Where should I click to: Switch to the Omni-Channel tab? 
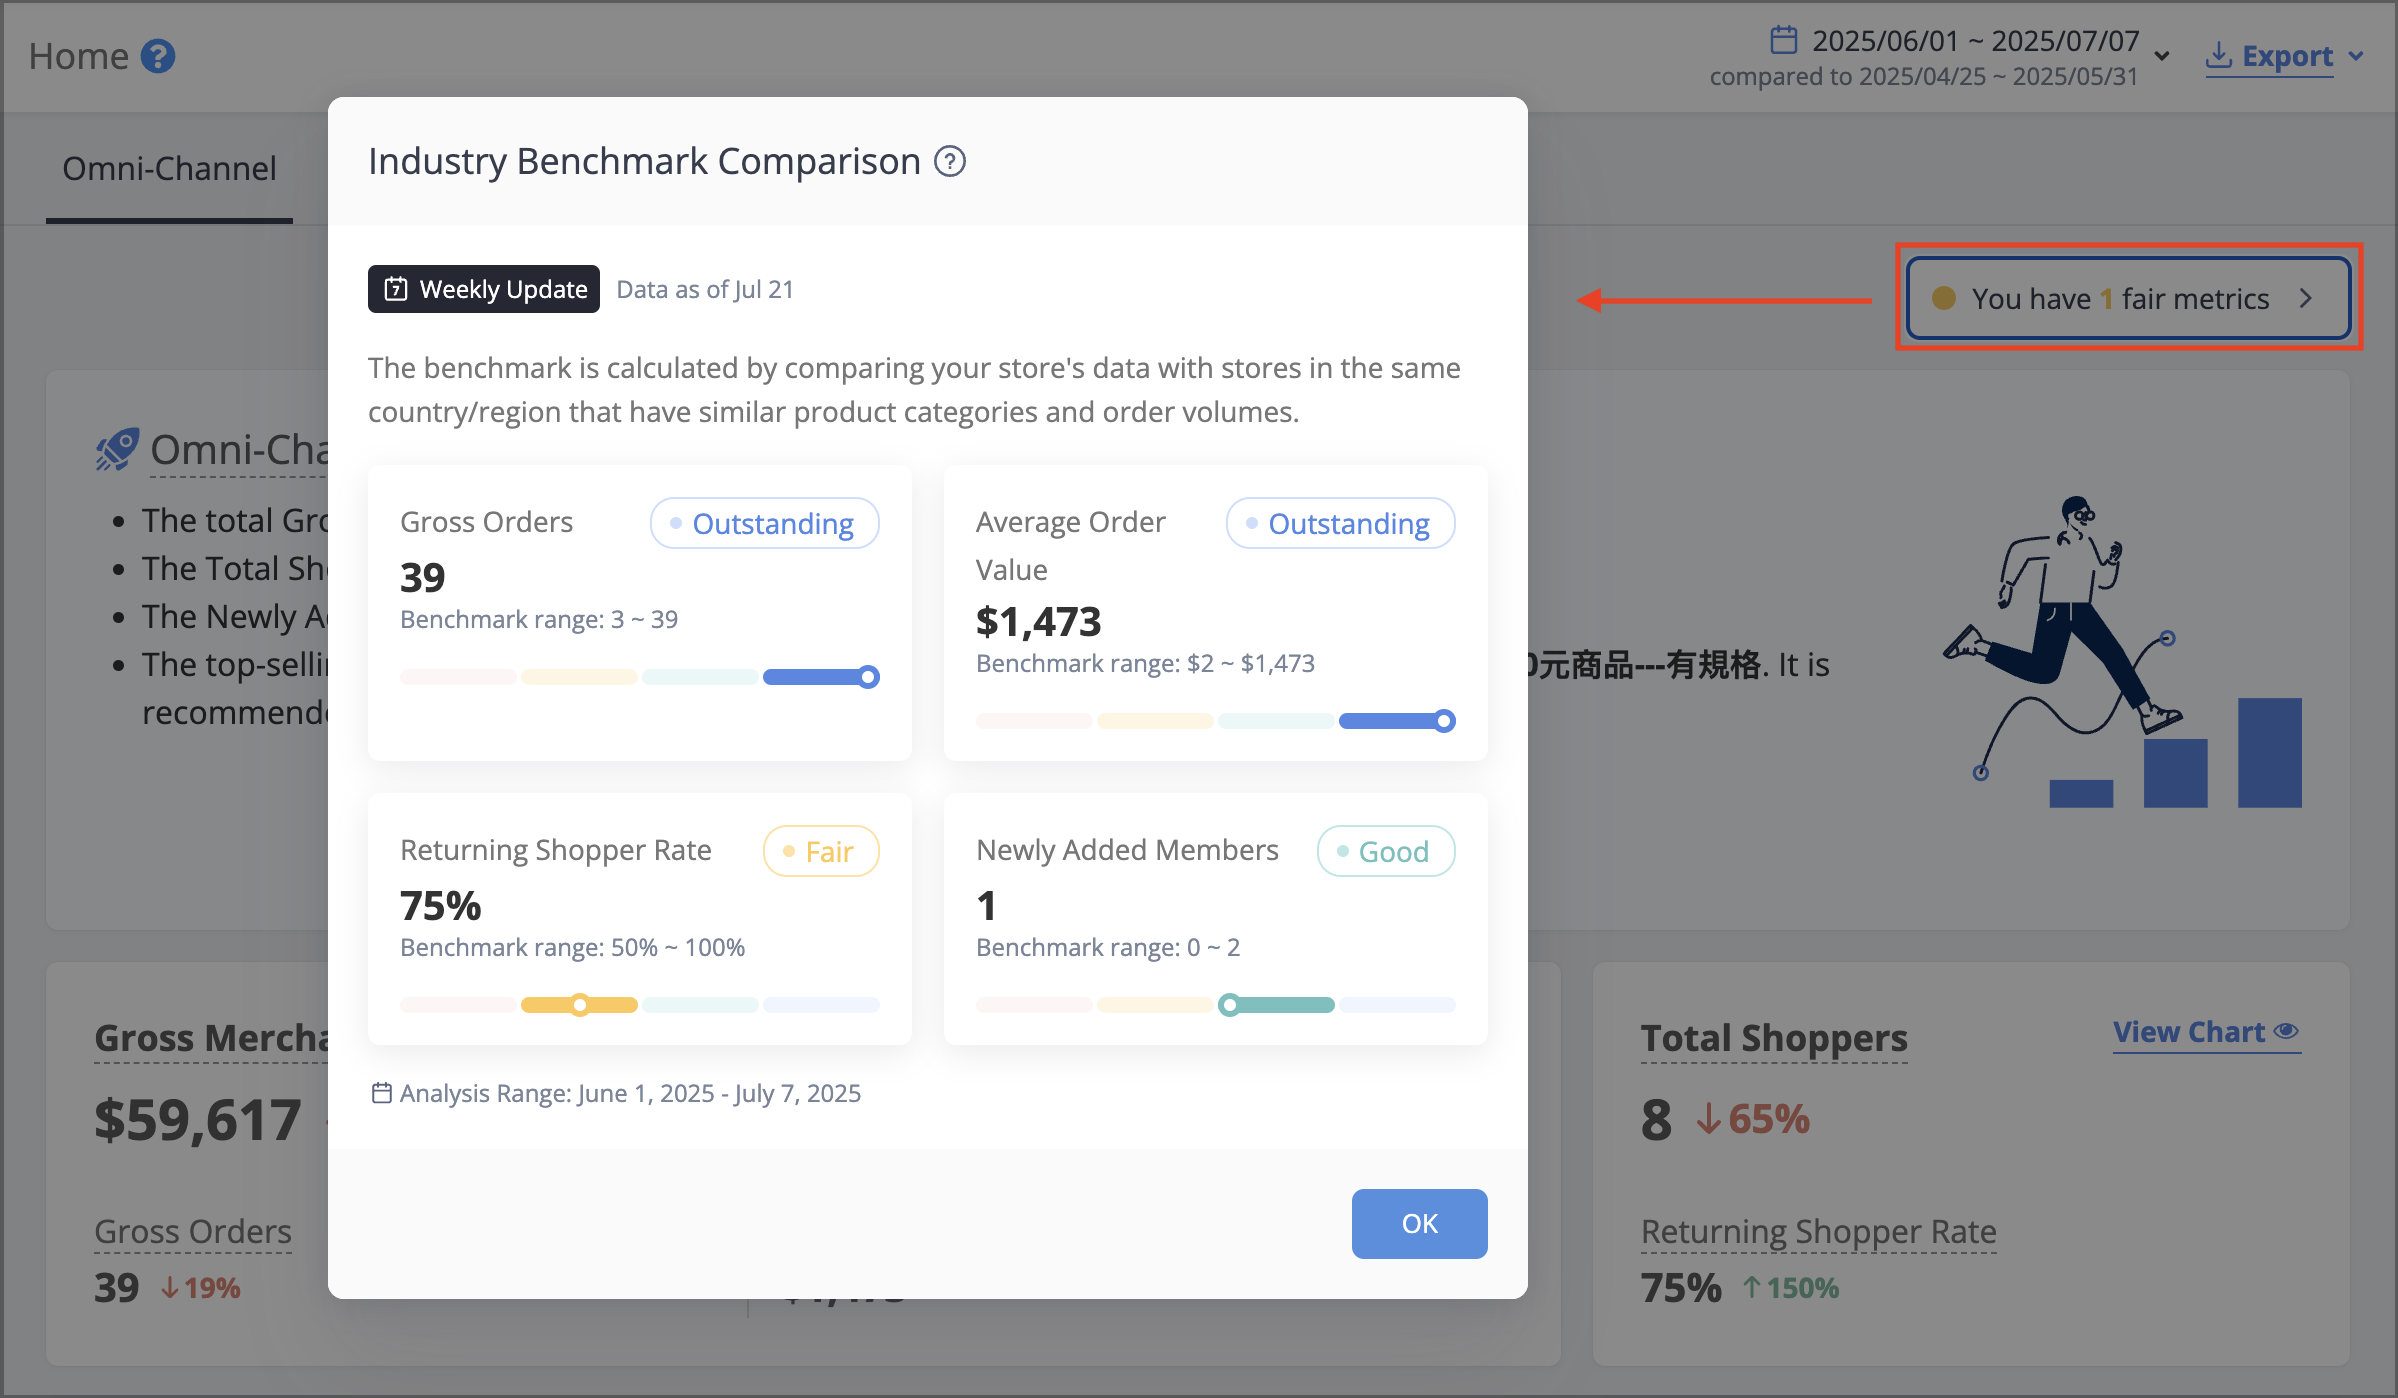[x=169, y=169]
